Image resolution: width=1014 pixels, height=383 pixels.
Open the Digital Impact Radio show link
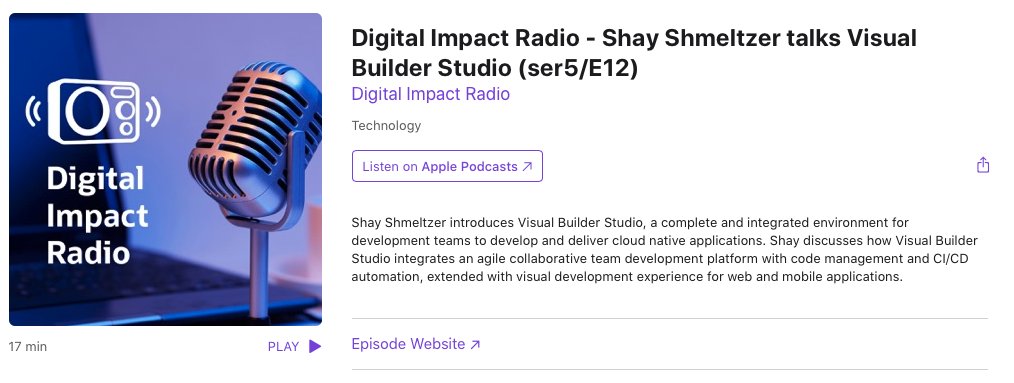tap(430, 94)
